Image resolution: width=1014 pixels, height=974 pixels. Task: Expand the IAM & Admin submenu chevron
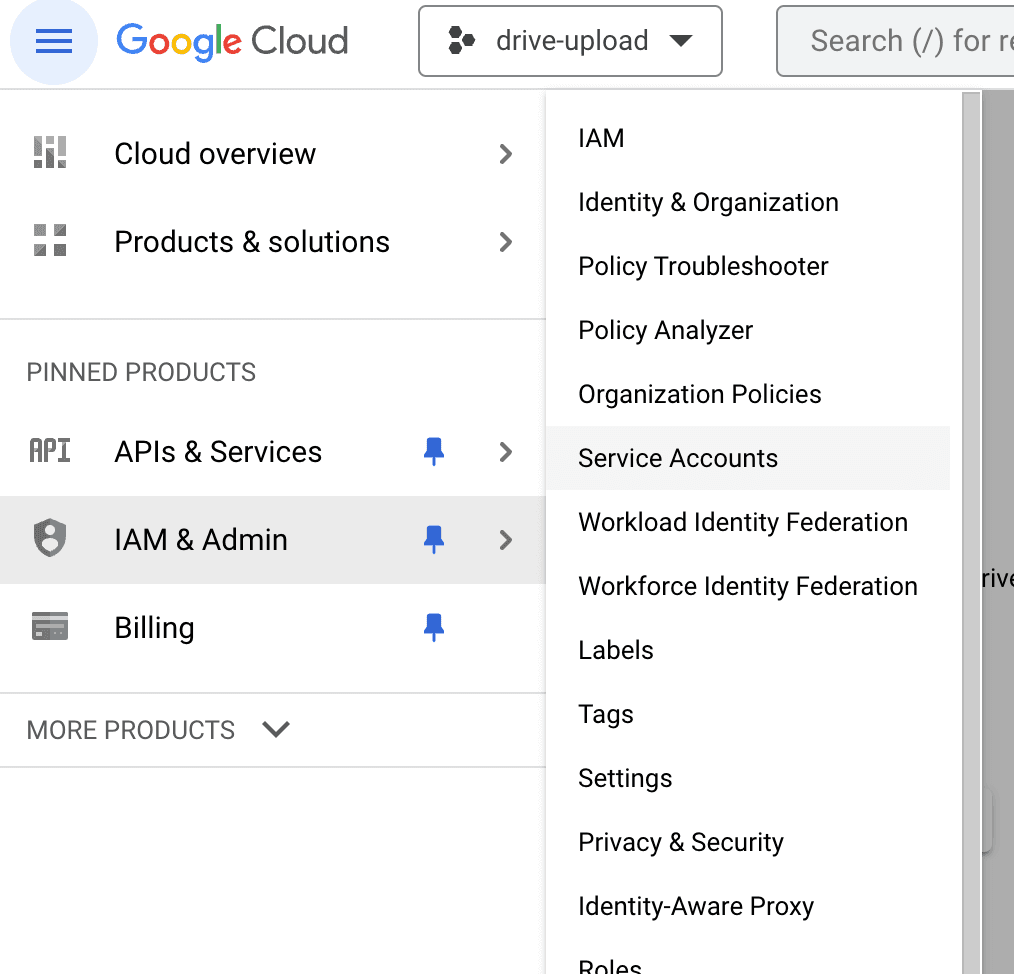pos(506,539)
